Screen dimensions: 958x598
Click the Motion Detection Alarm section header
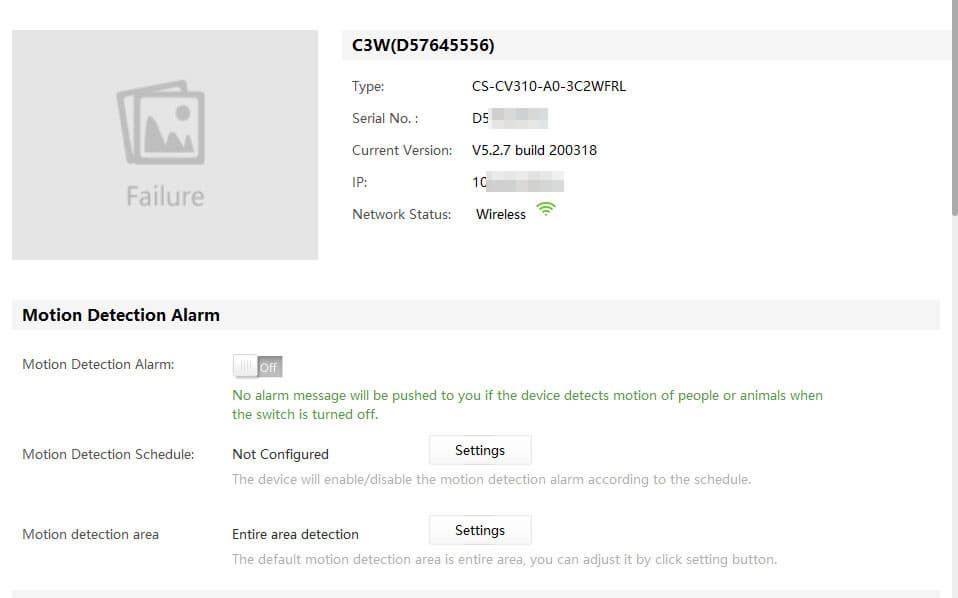click(x=121, y=315)
